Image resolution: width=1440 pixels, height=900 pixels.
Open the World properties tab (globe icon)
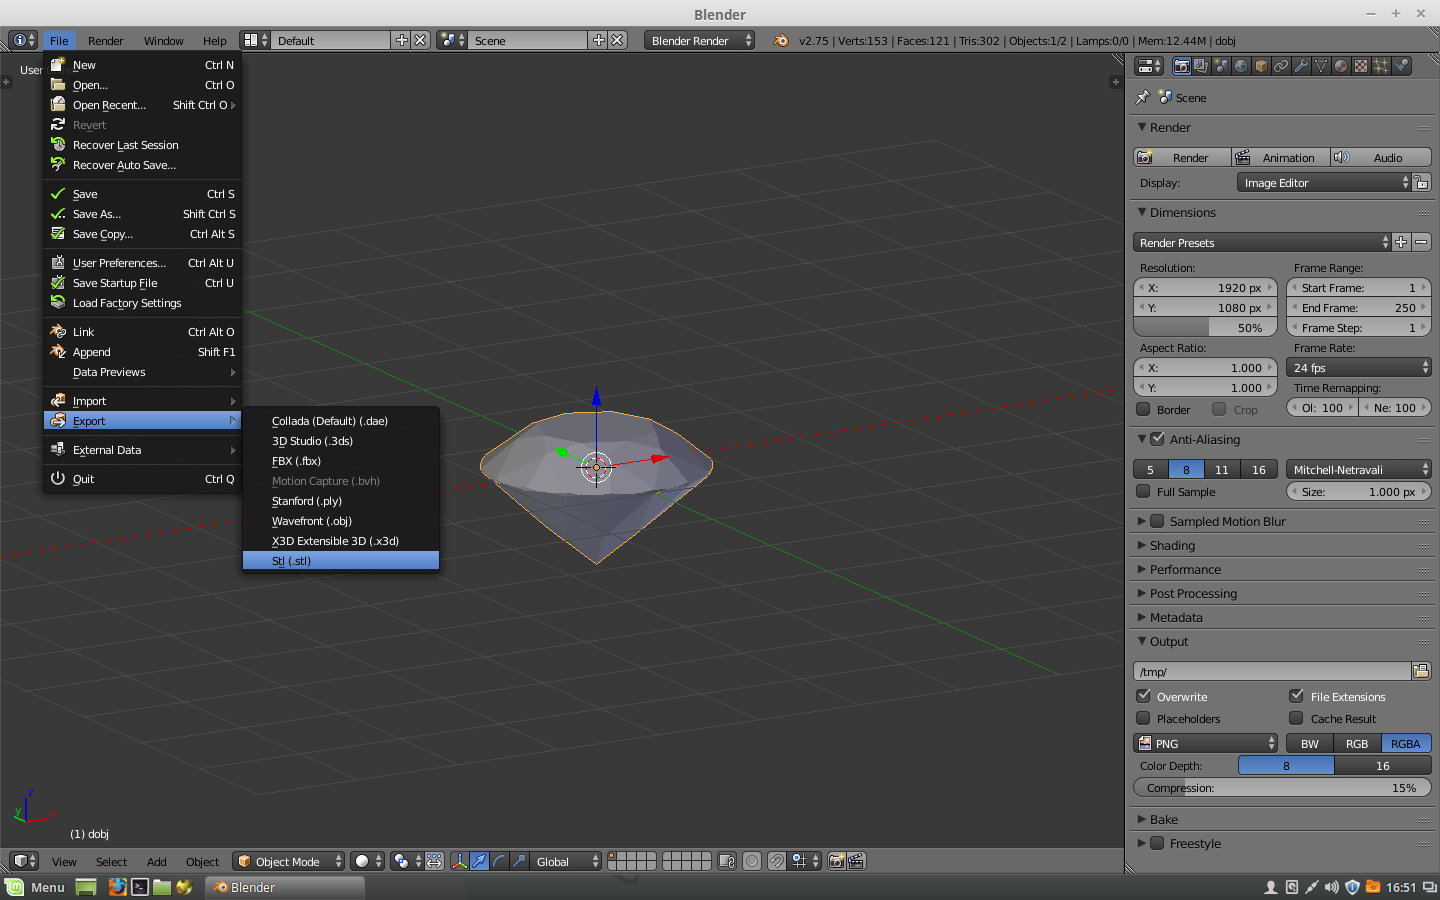pos(1241,66)
